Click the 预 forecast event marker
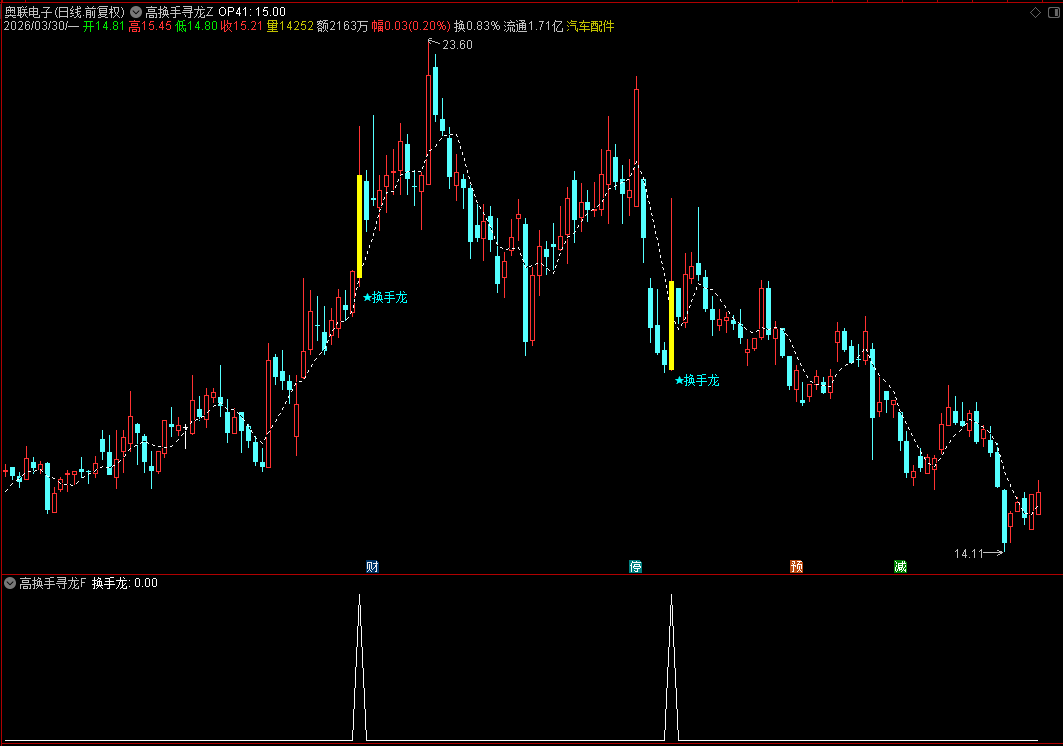The width and height of the screenshot is (1063, 746). coord(797,566)
